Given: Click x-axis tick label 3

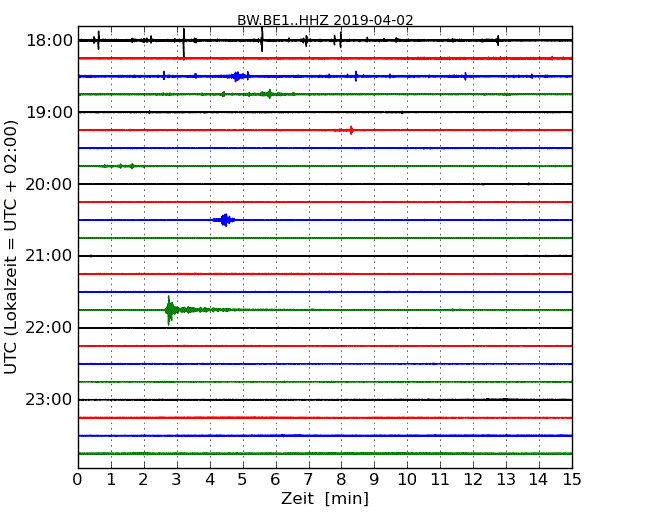Looking at the screenshot, I should [177, 480].
